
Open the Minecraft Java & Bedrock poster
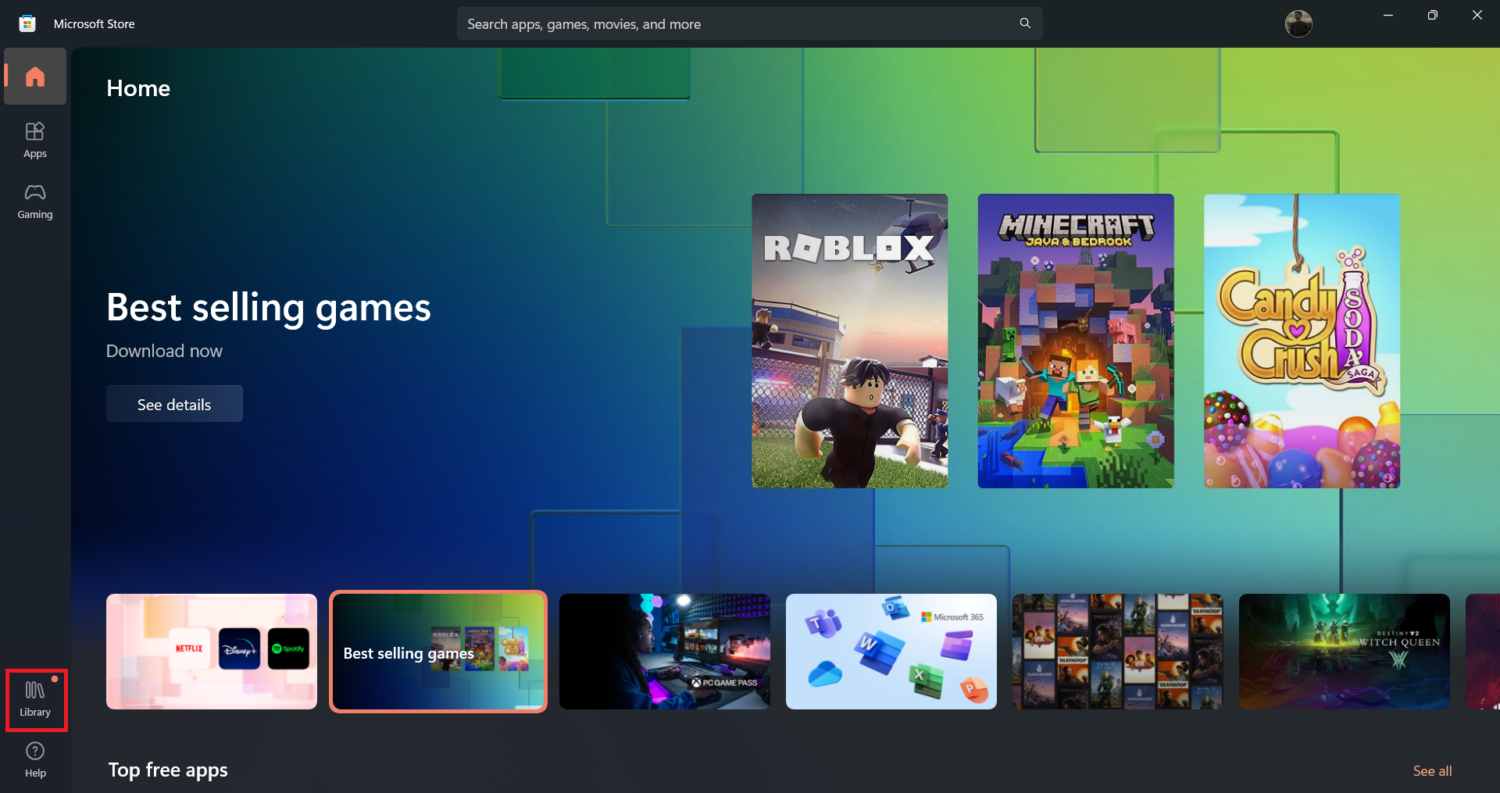tap(1076, 341)
